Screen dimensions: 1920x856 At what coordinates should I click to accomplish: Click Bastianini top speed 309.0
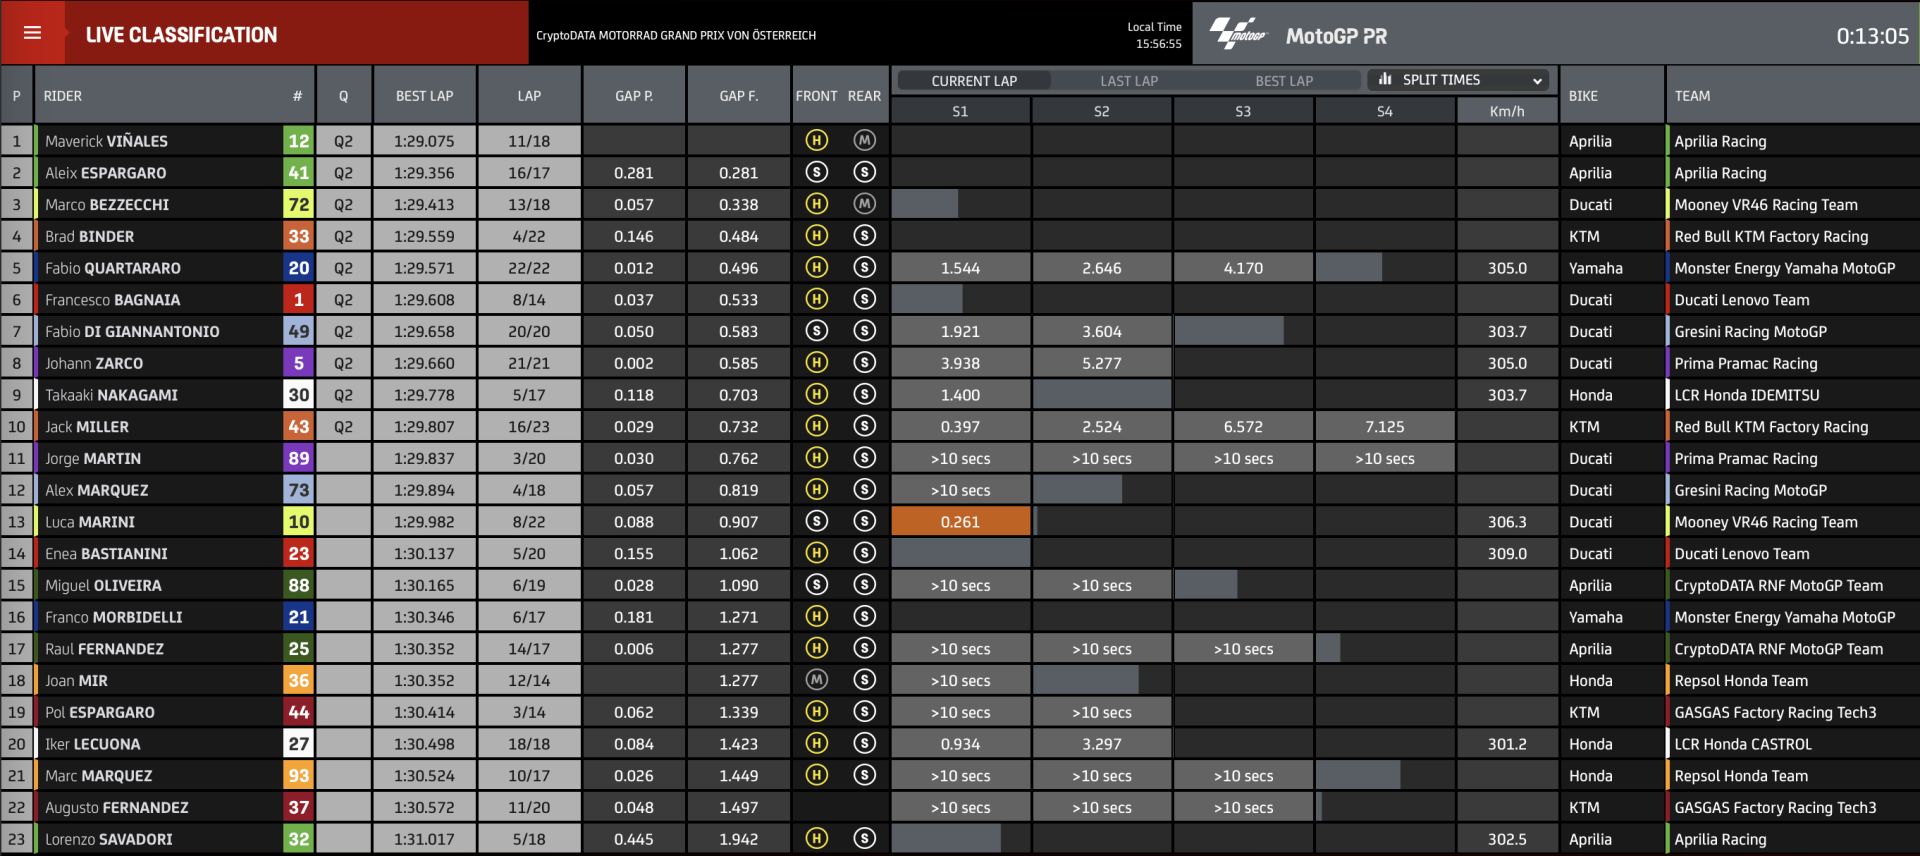[x=1507, y=554]
